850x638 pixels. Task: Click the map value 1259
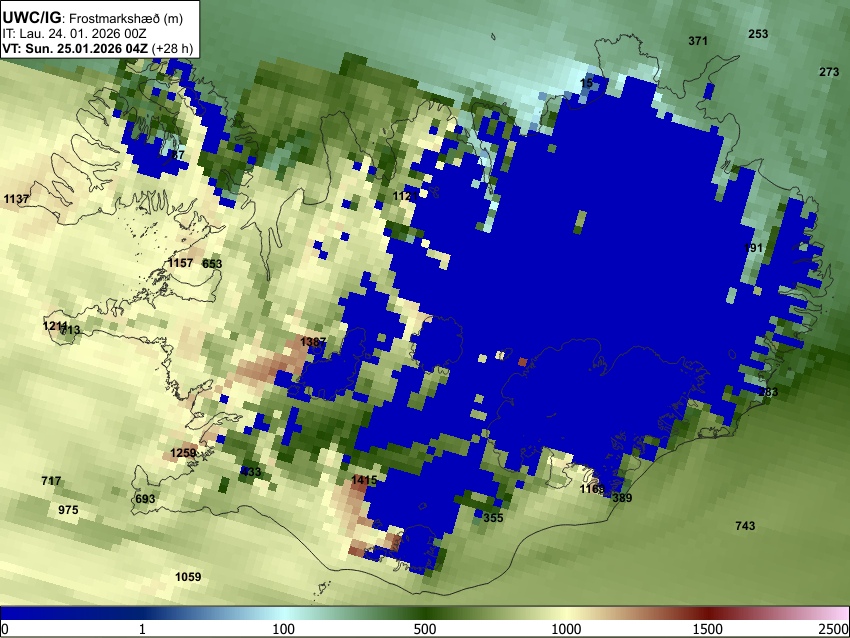click(x=183, y=453)
